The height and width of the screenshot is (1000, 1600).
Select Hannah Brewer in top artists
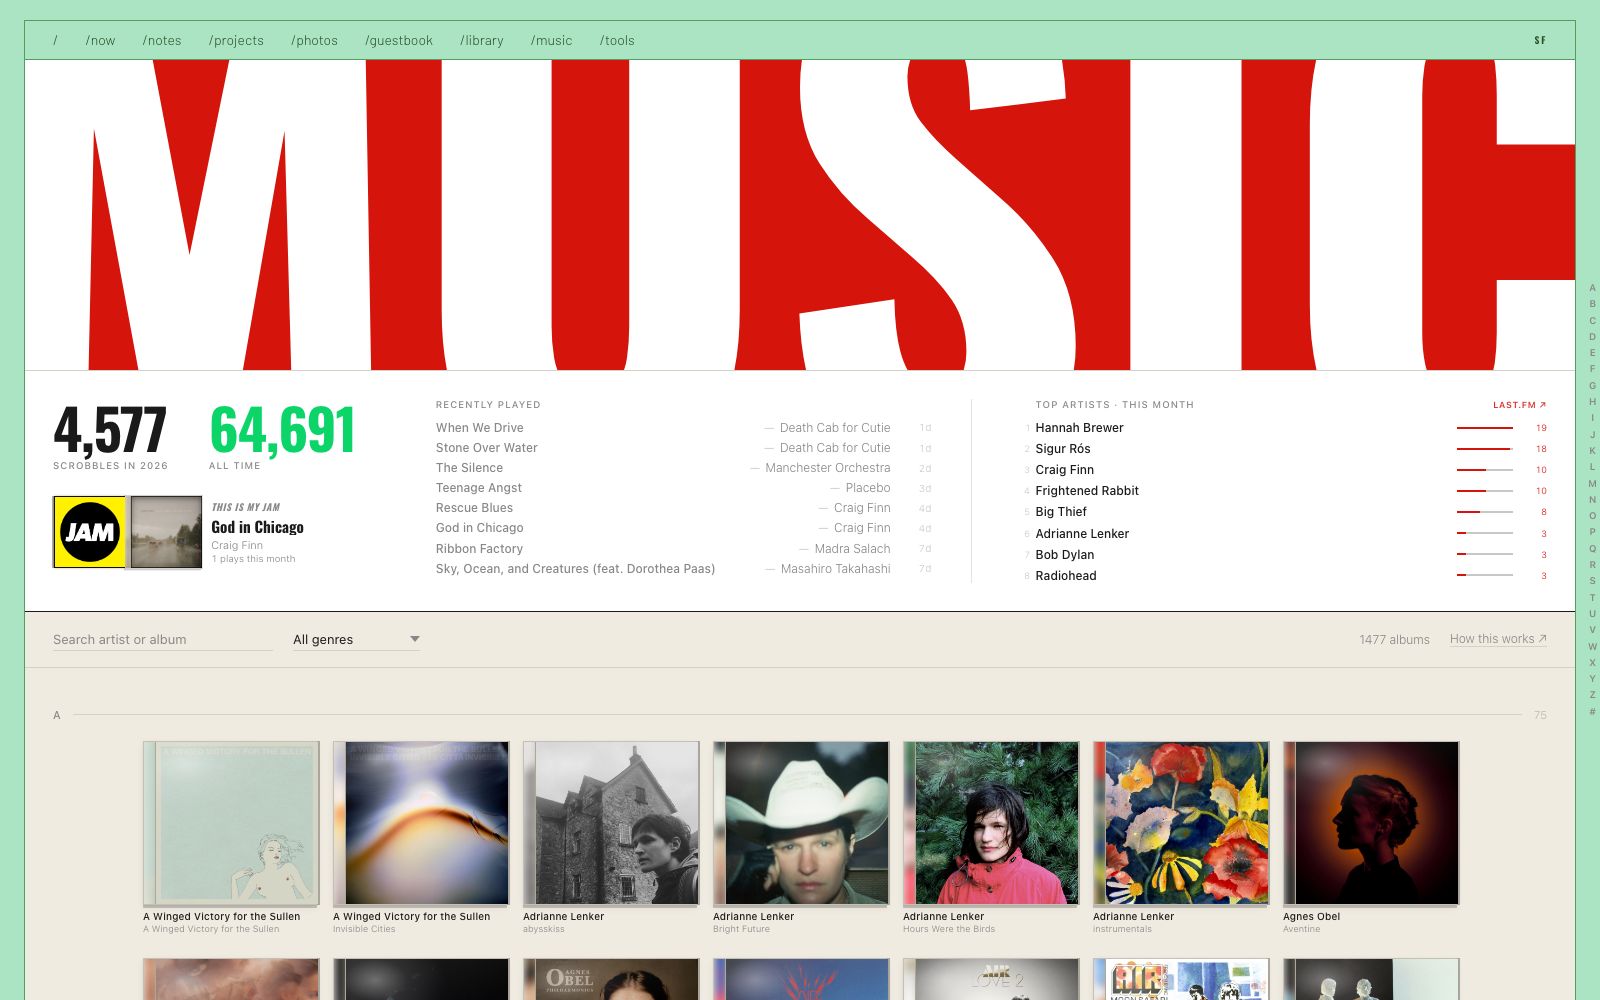tap(1079, 428)
